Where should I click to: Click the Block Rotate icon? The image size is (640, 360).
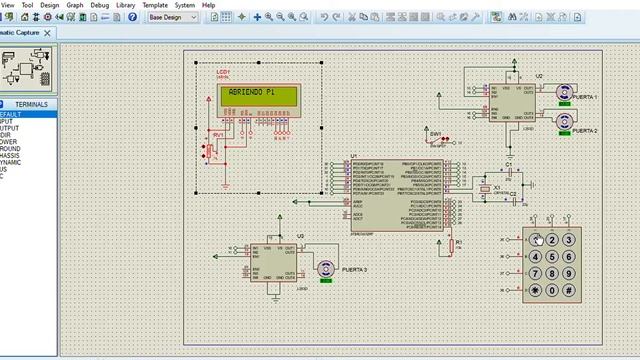tap(413, 17)
